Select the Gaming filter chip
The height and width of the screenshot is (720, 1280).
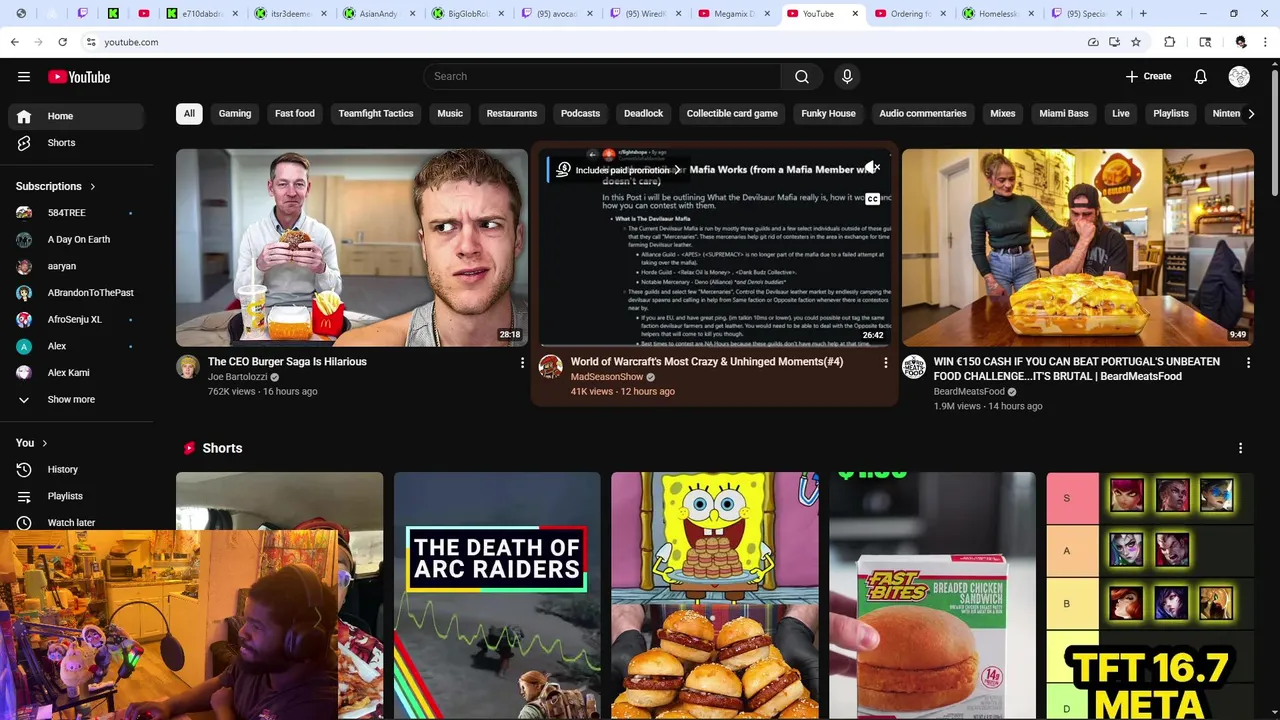coord(235,114)
